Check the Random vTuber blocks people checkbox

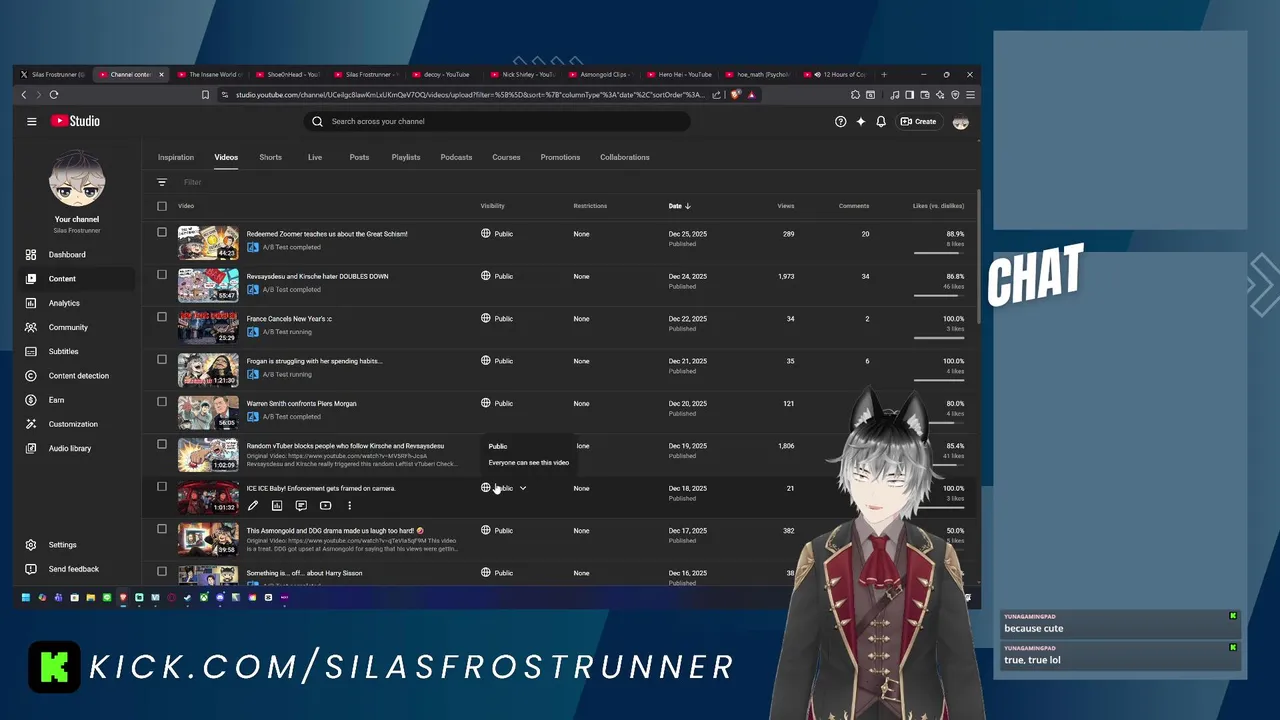pos(162,444)
